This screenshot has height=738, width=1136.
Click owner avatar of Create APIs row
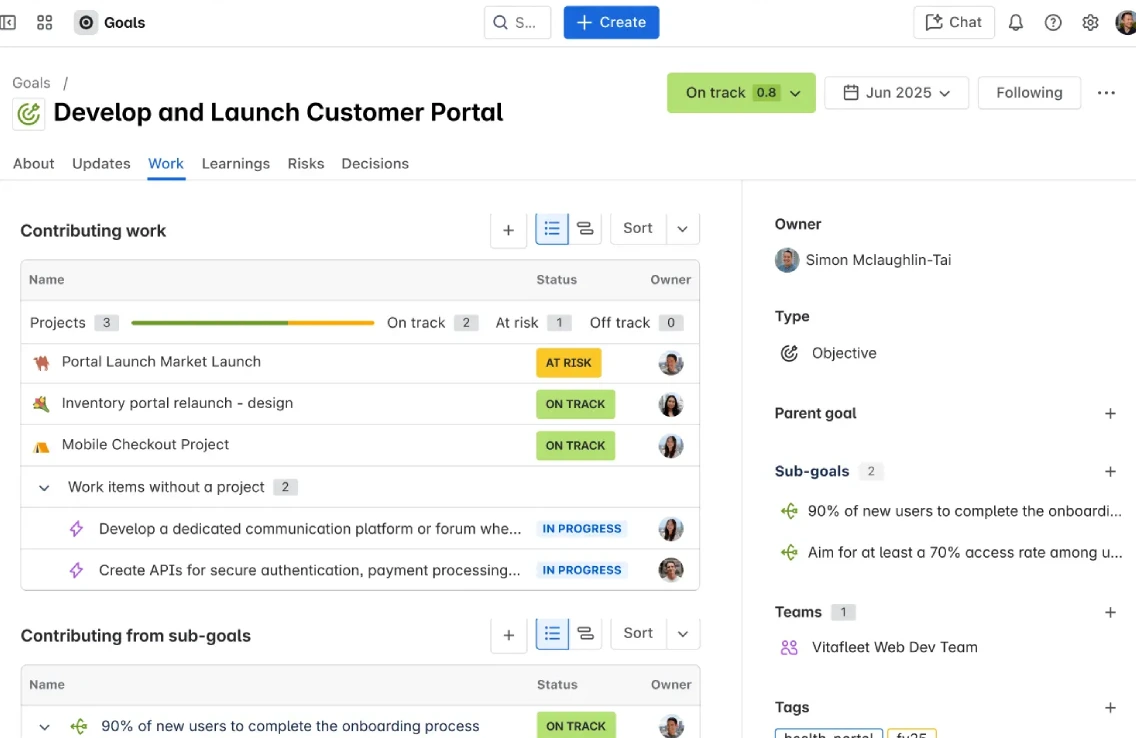(x=671, y=570)
